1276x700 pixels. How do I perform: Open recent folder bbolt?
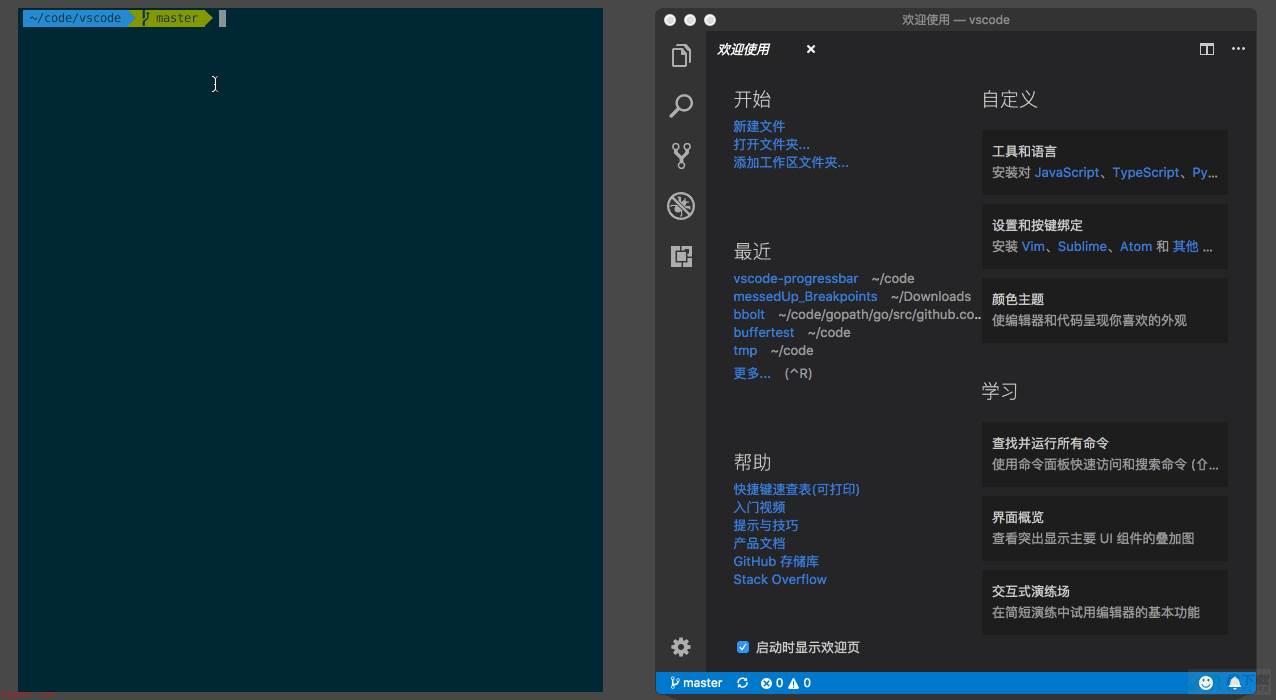[749, 314]
